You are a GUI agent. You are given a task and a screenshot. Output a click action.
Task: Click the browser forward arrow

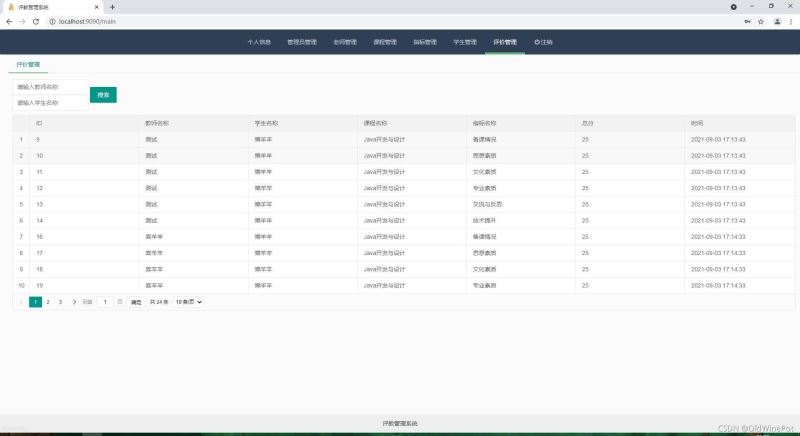pyautogui.click(x=22, y=21)
